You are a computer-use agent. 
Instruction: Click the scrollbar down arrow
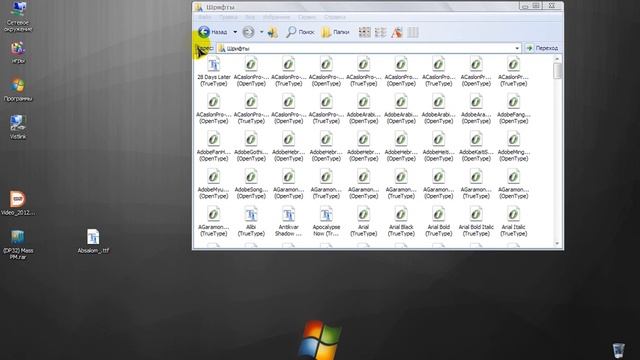[x=557, y=244]
